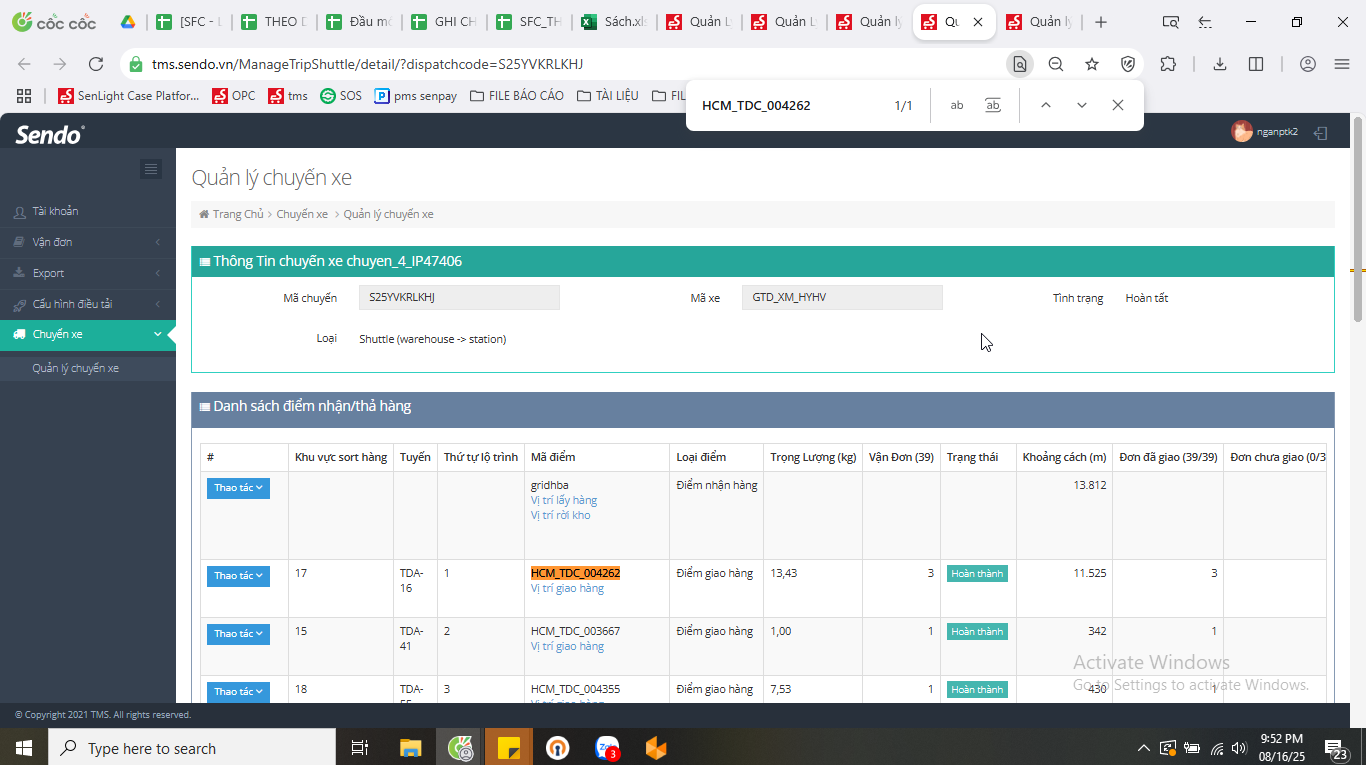
Task: Open Thao tác dropdown for HCM_TDC_004262 row
Action: point(238,576)
